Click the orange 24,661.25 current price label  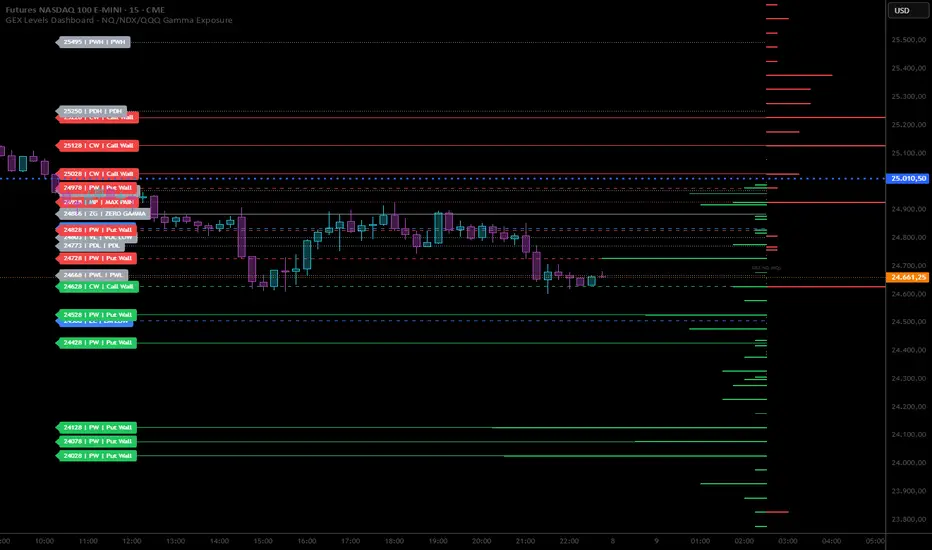[908, 277]
